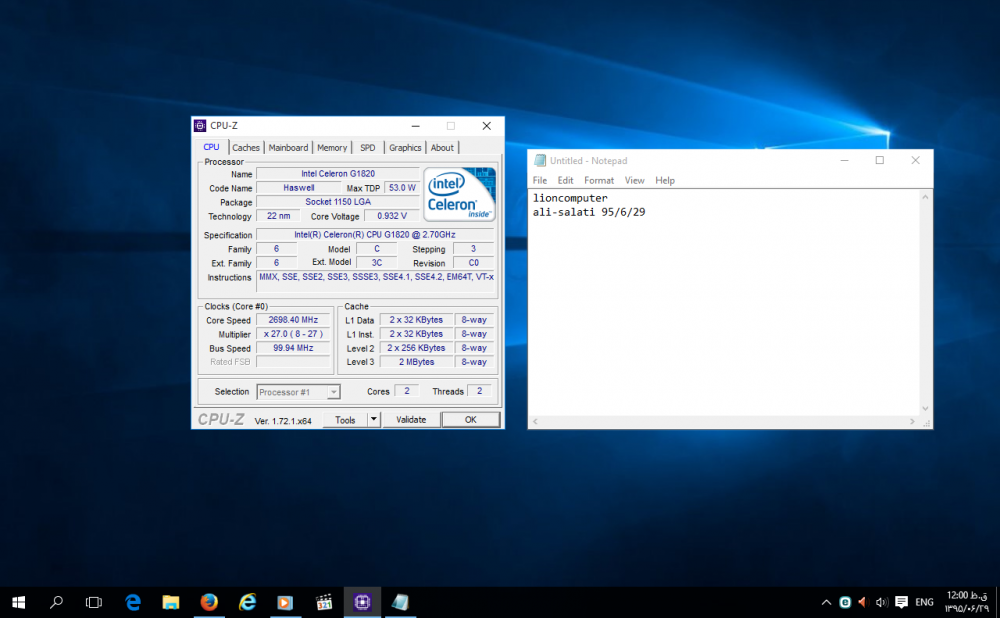The image size is (1000, 618).
Task: Show hidden system tray icons
Action: pos(826,602)
